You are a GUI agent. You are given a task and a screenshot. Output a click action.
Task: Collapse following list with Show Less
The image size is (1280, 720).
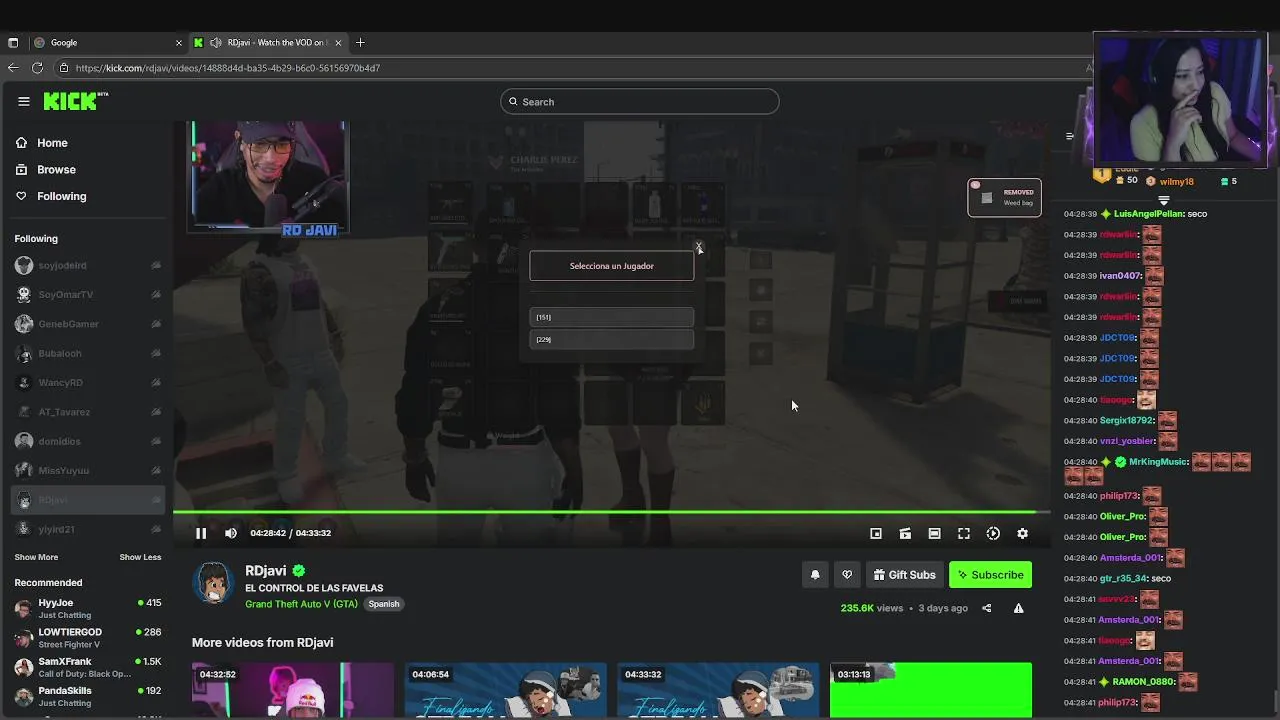click(140, 557)
